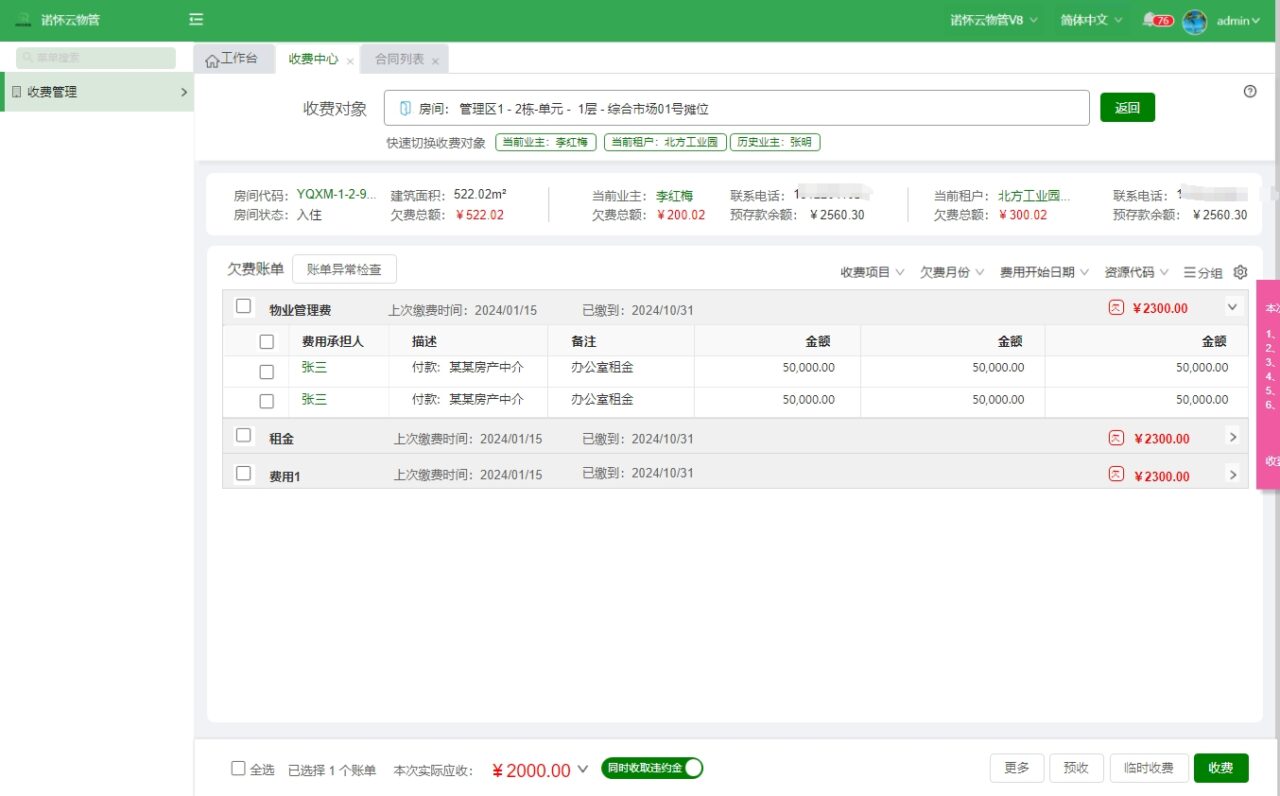Open the 费用开始日期 filter dropdown
This screenshot has height=796, width=1280.
click(x=1045, y=272)
